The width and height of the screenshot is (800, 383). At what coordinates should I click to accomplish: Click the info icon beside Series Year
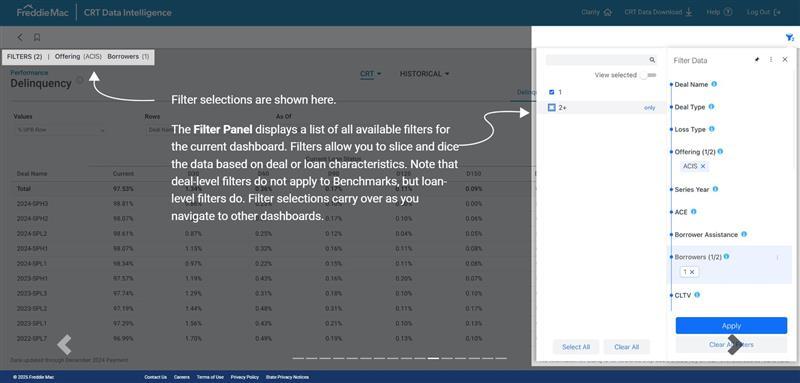[715, 189]
